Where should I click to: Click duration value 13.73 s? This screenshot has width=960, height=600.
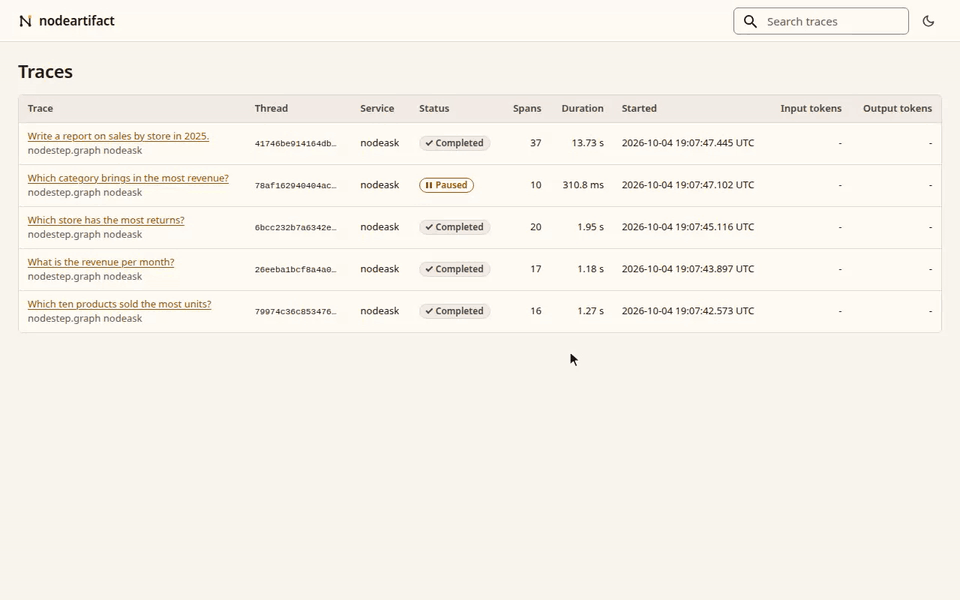[588, 143]
